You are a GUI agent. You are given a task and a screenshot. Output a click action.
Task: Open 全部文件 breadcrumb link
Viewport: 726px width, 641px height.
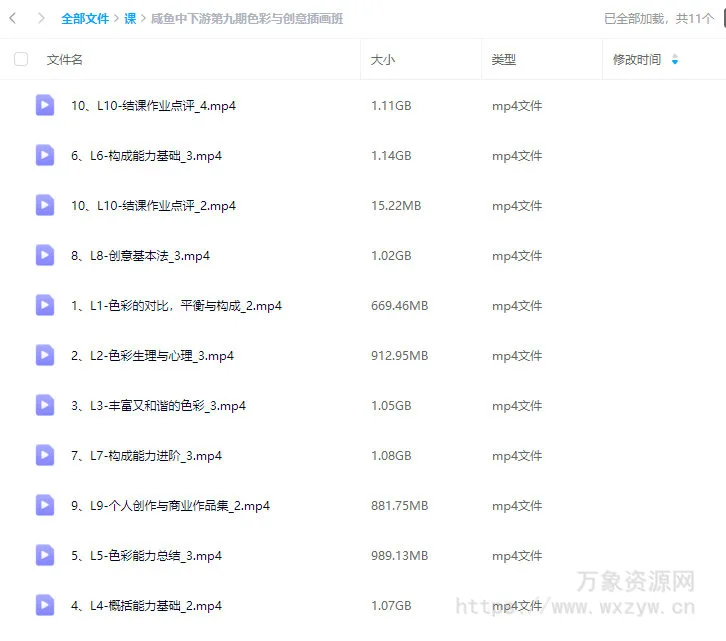pyautogui.click(x=85, y=18)
